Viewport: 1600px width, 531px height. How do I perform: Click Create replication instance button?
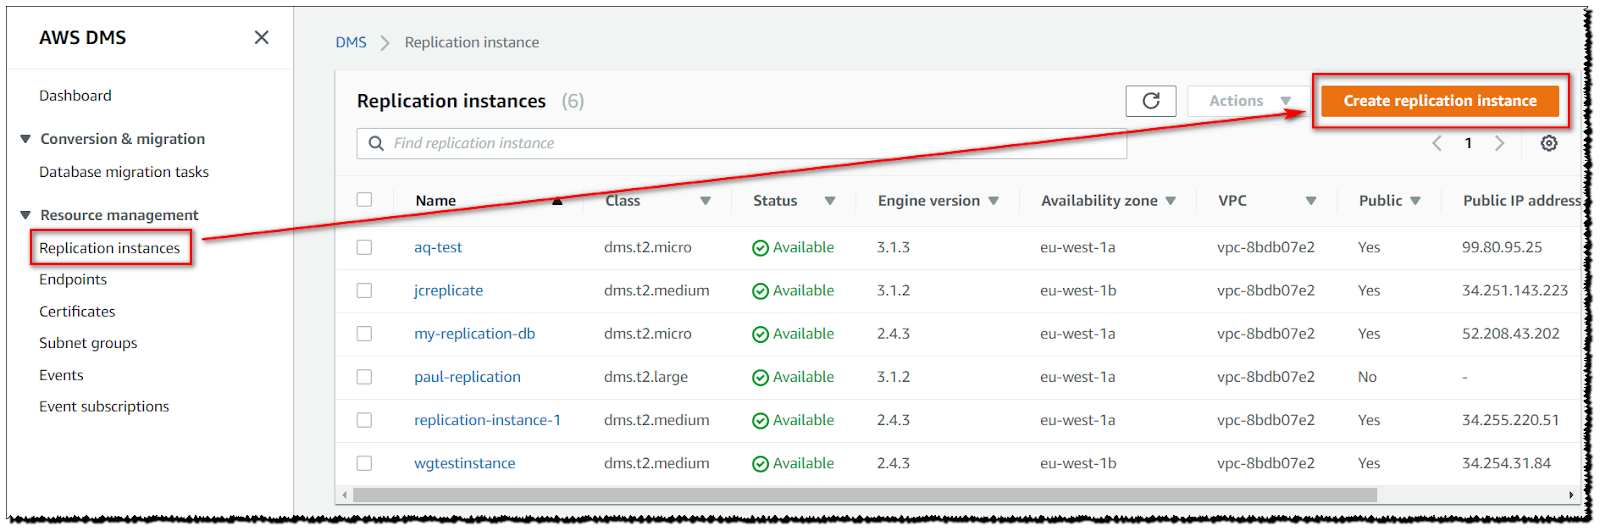pos(1440,101)
